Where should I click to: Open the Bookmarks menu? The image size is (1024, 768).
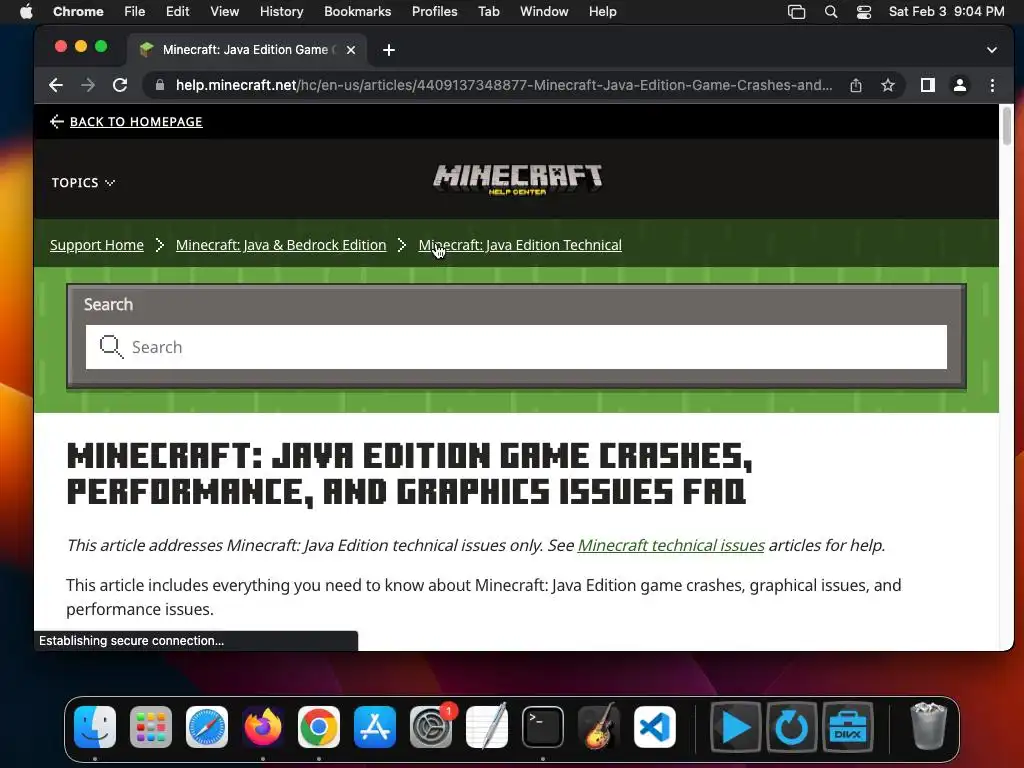pos(357,12)
